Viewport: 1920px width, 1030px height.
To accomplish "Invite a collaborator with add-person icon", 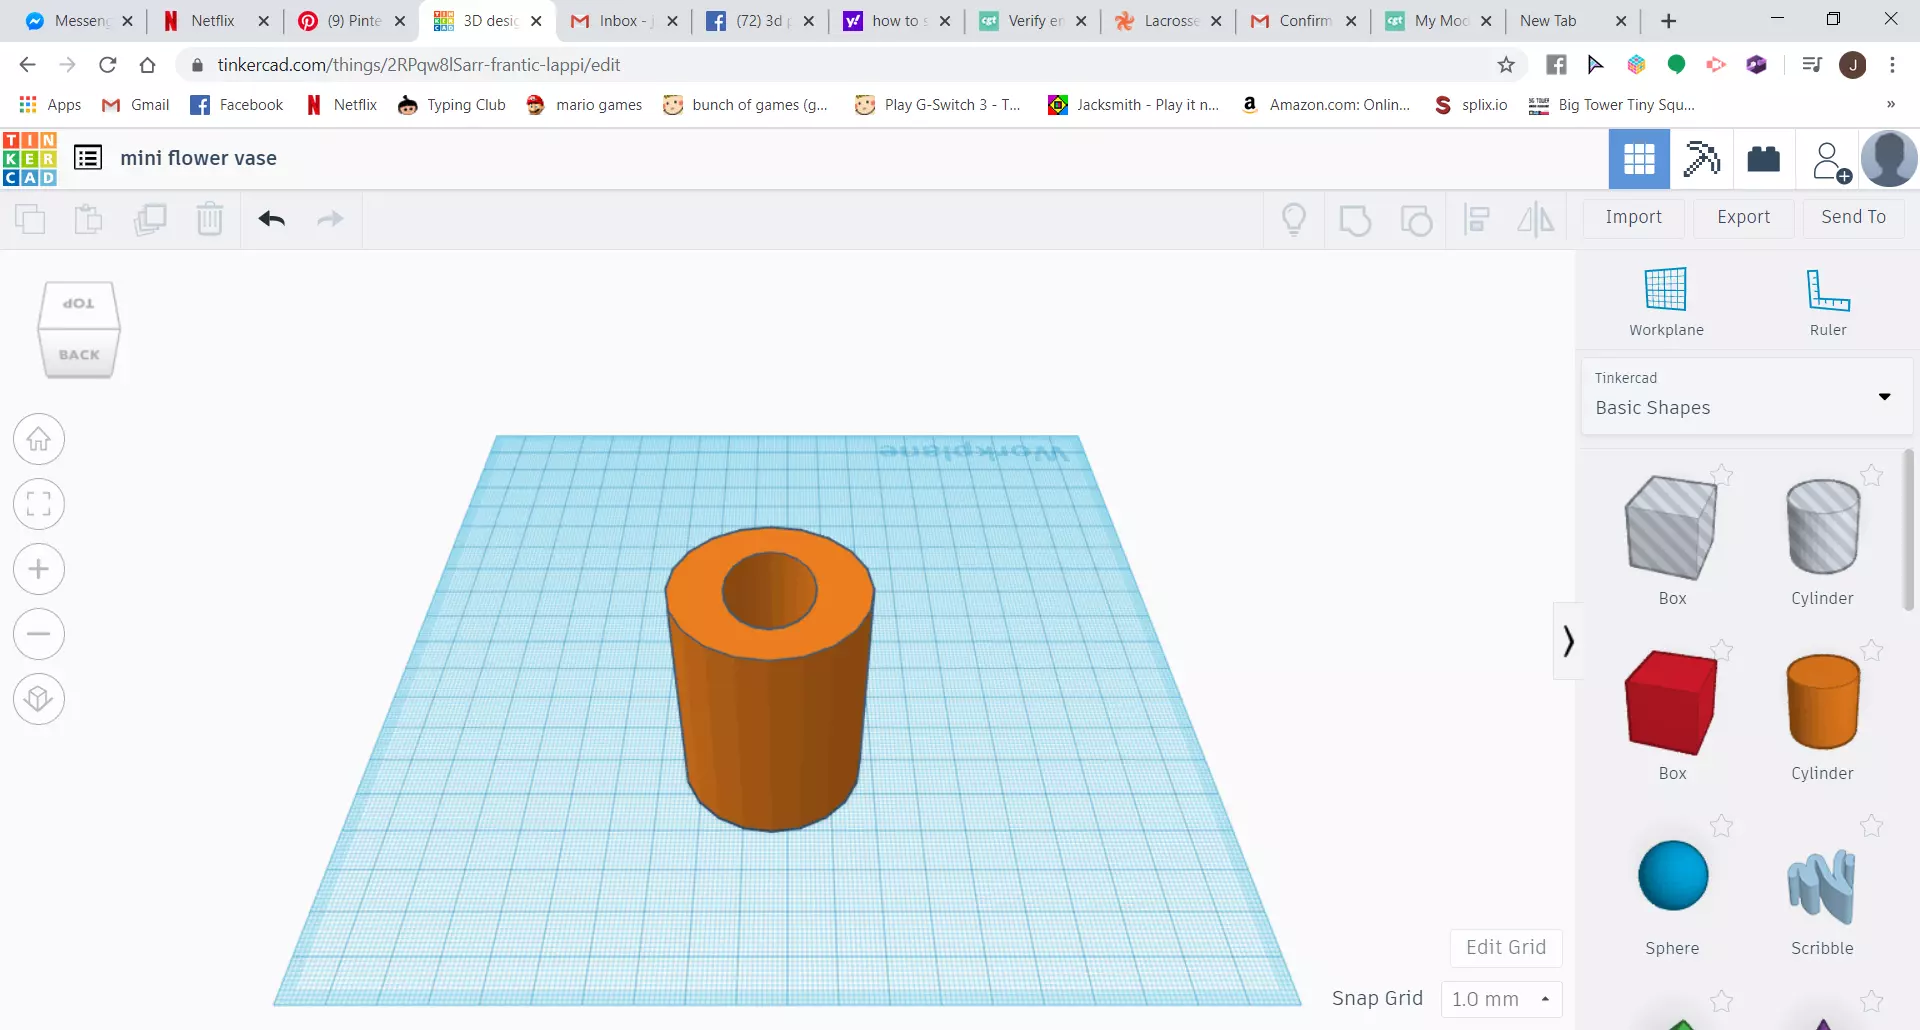I will click(1830, 161).
